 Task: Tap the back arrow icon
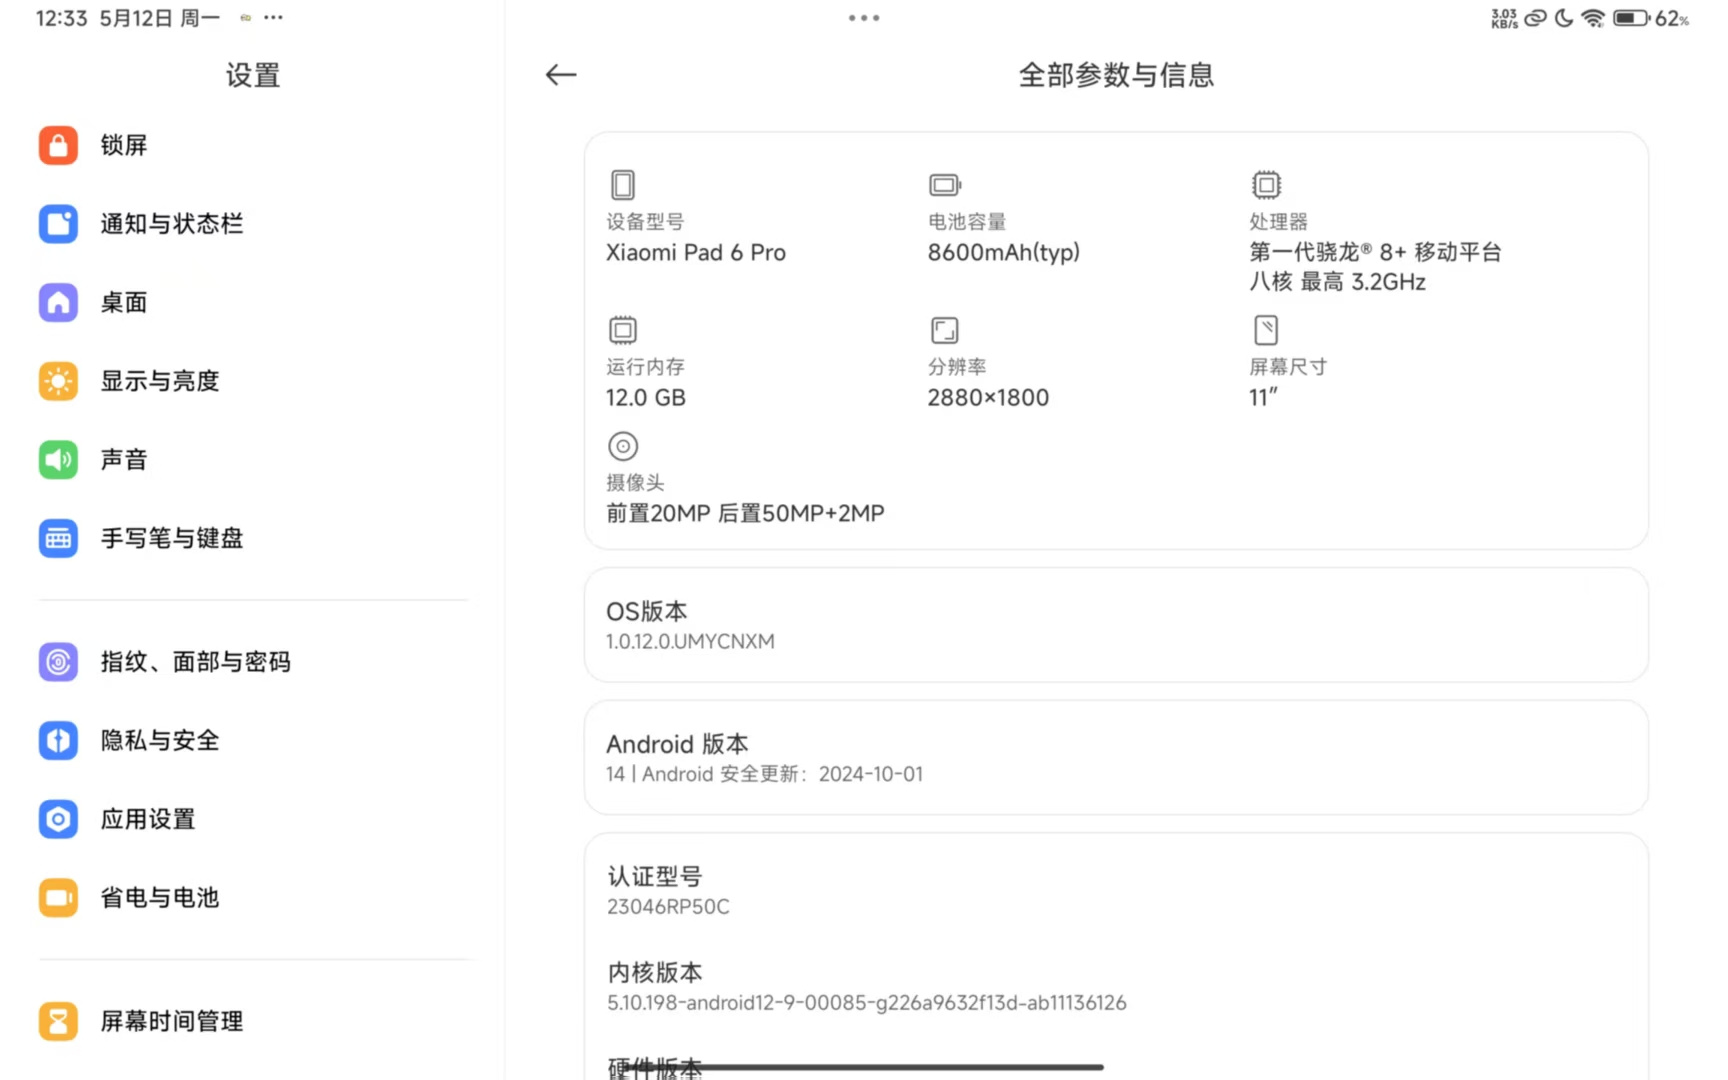561,75
